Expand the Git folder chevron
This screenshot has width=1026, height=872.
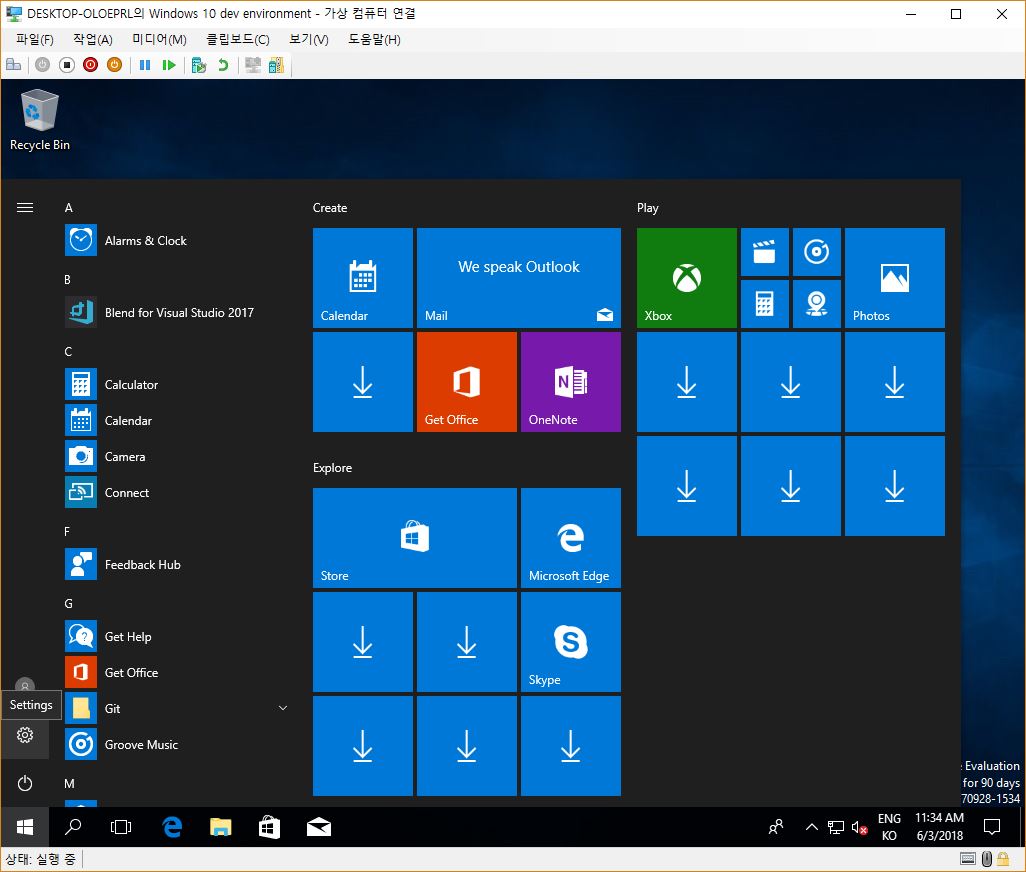pos(283,708)
